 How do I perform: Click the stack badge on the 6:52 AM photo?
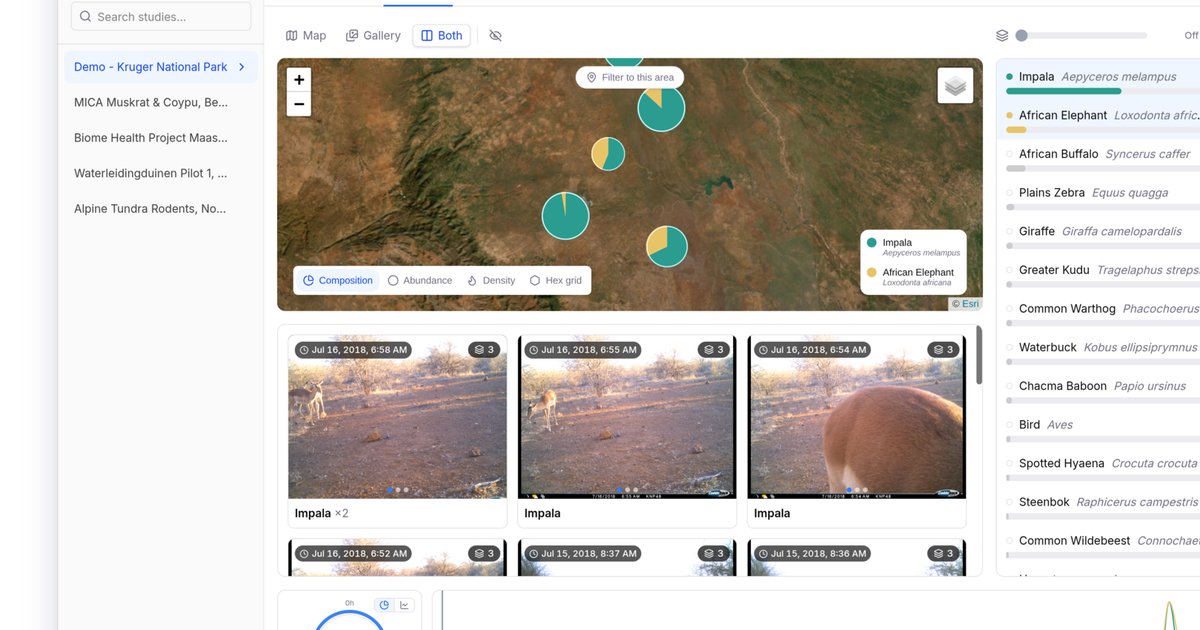point(485,553)
